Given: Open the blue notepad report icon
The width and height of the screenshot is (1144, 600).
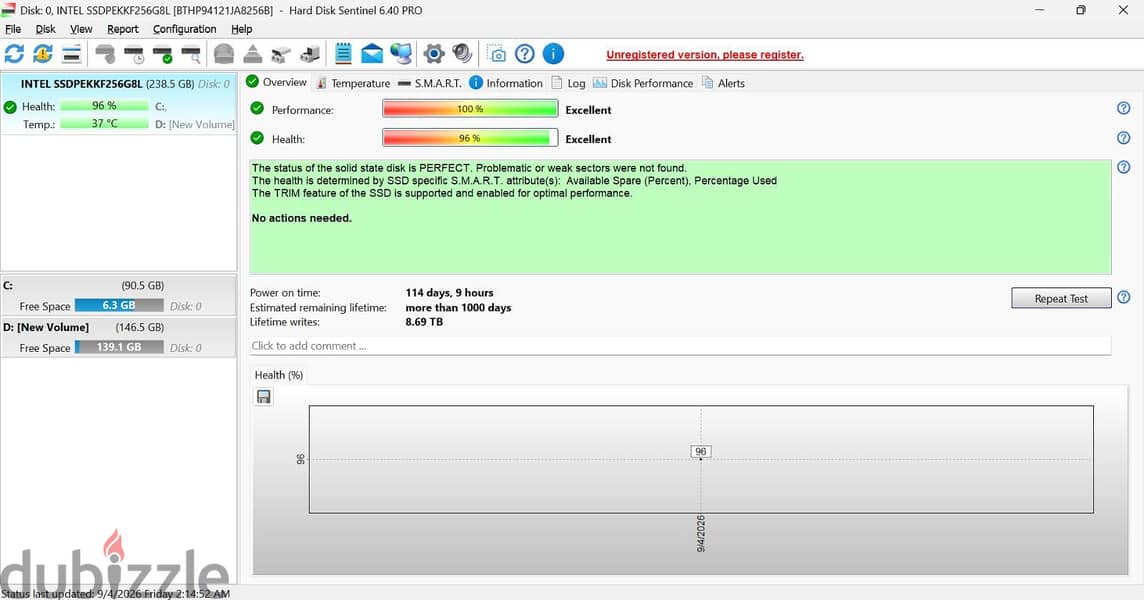Looking at the screenshot, I should tap(343, 53).
